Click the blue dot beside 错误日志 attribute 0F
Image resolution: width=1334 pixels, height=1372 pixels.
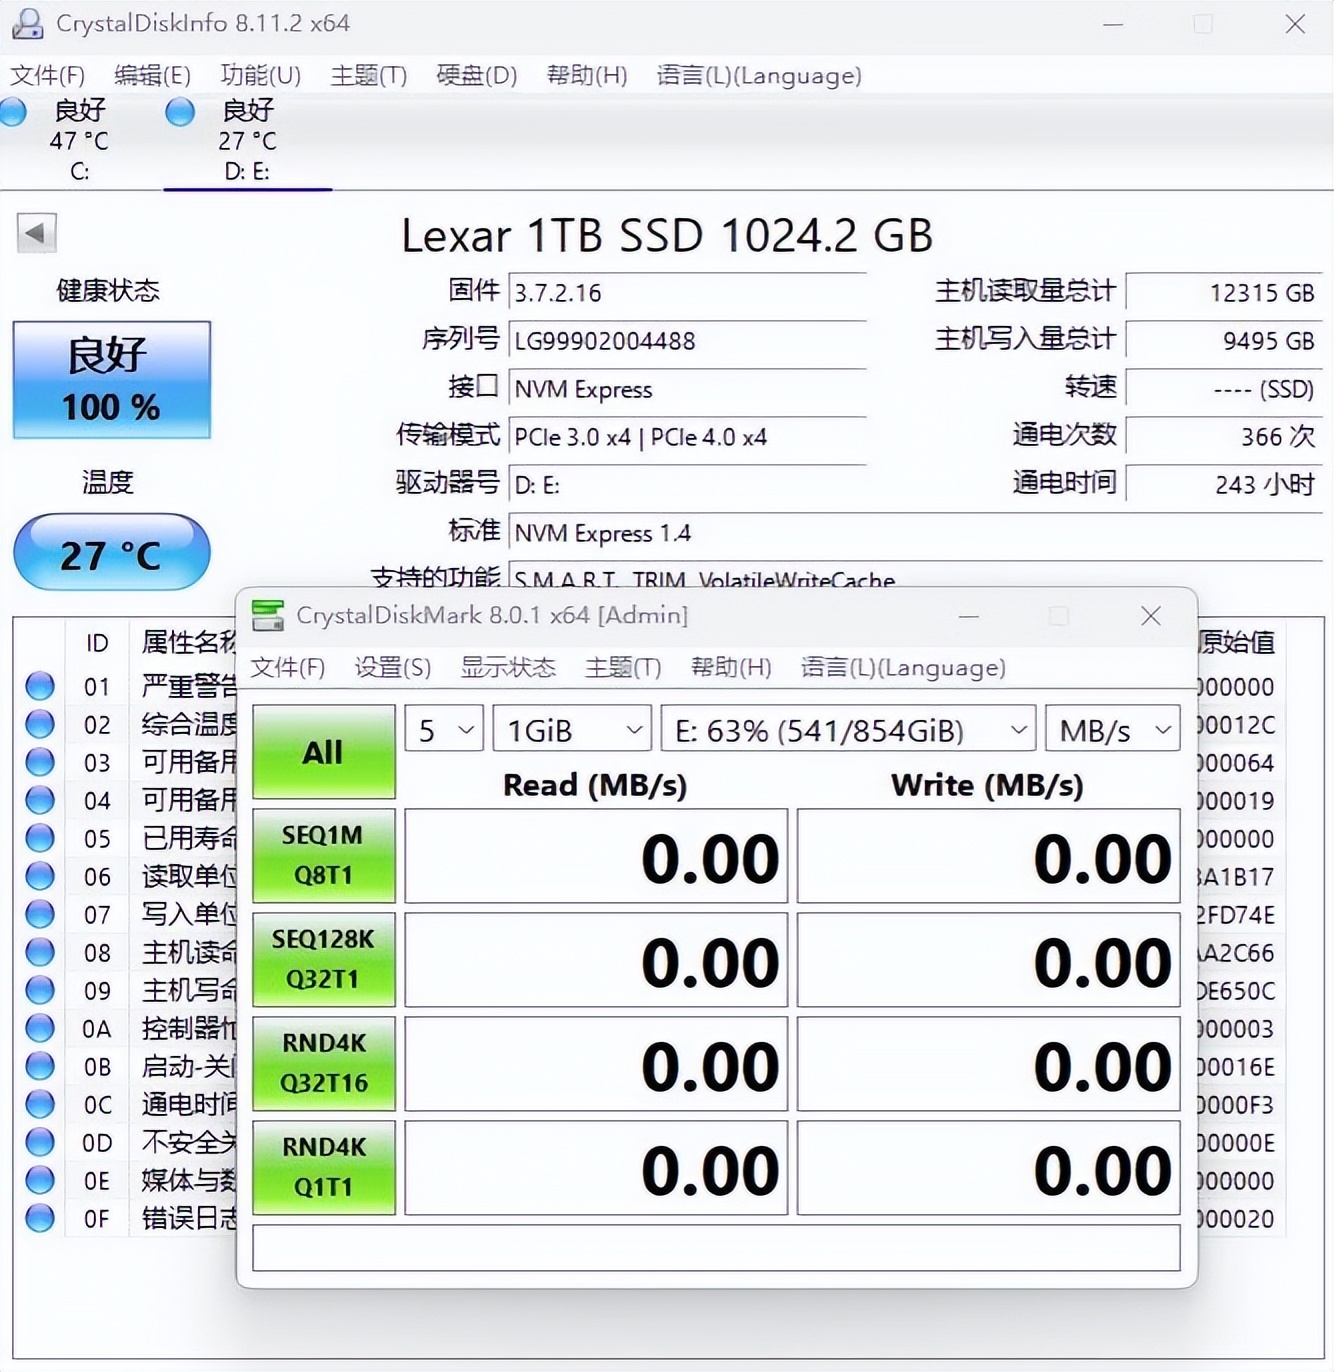[x=40, y=1218]
